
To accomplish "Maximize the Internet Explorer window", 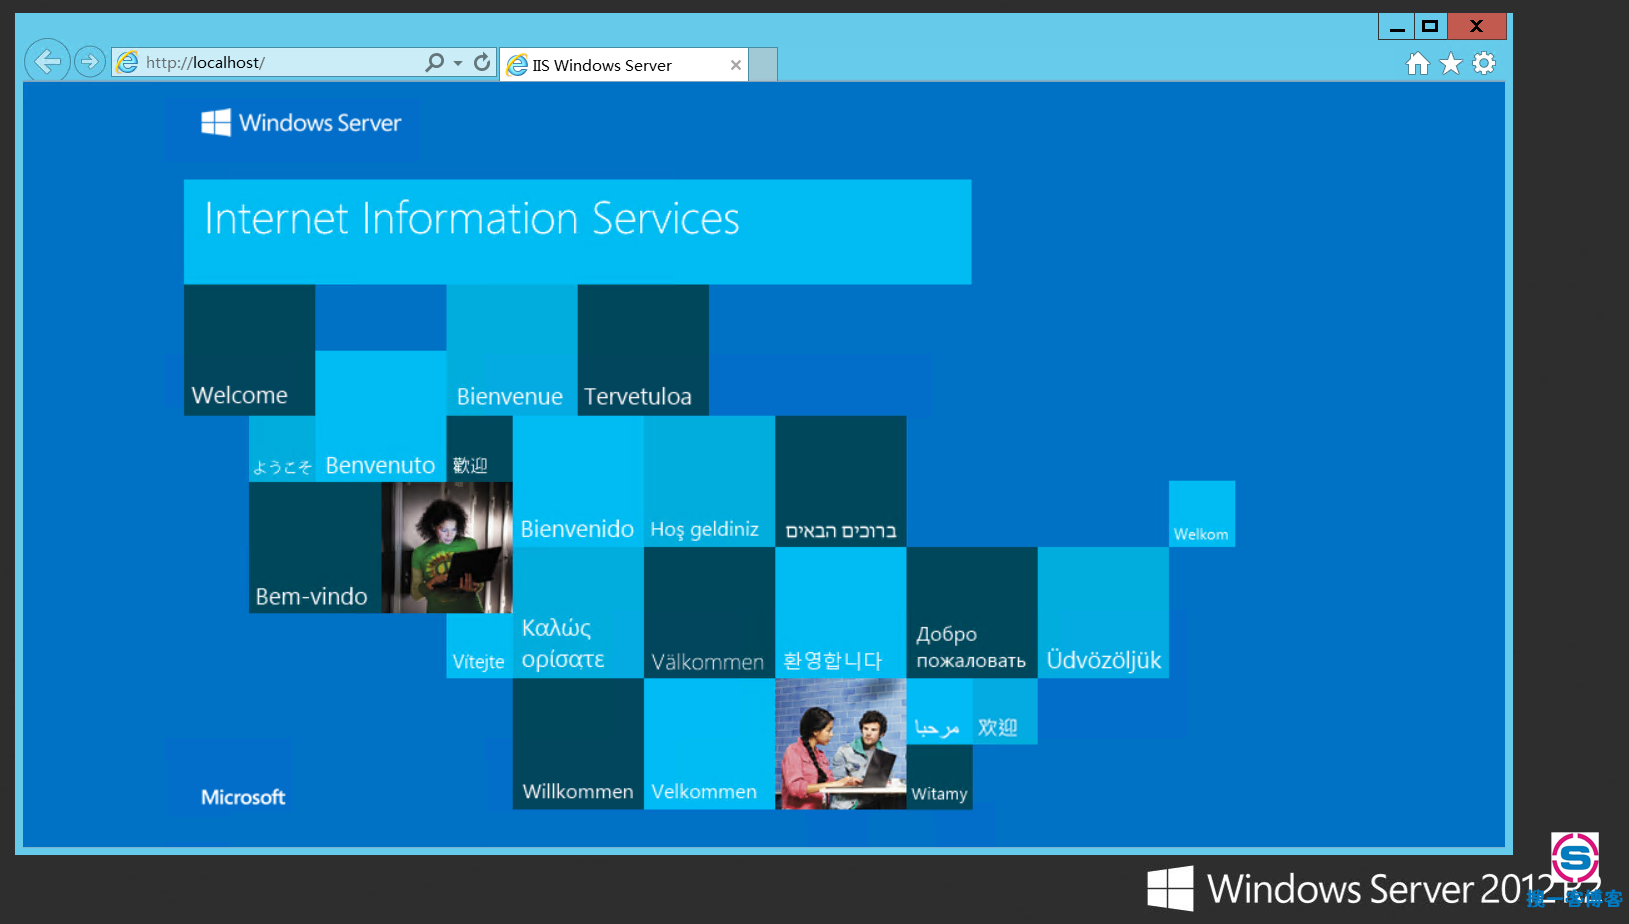I will tap(1430, 26).
